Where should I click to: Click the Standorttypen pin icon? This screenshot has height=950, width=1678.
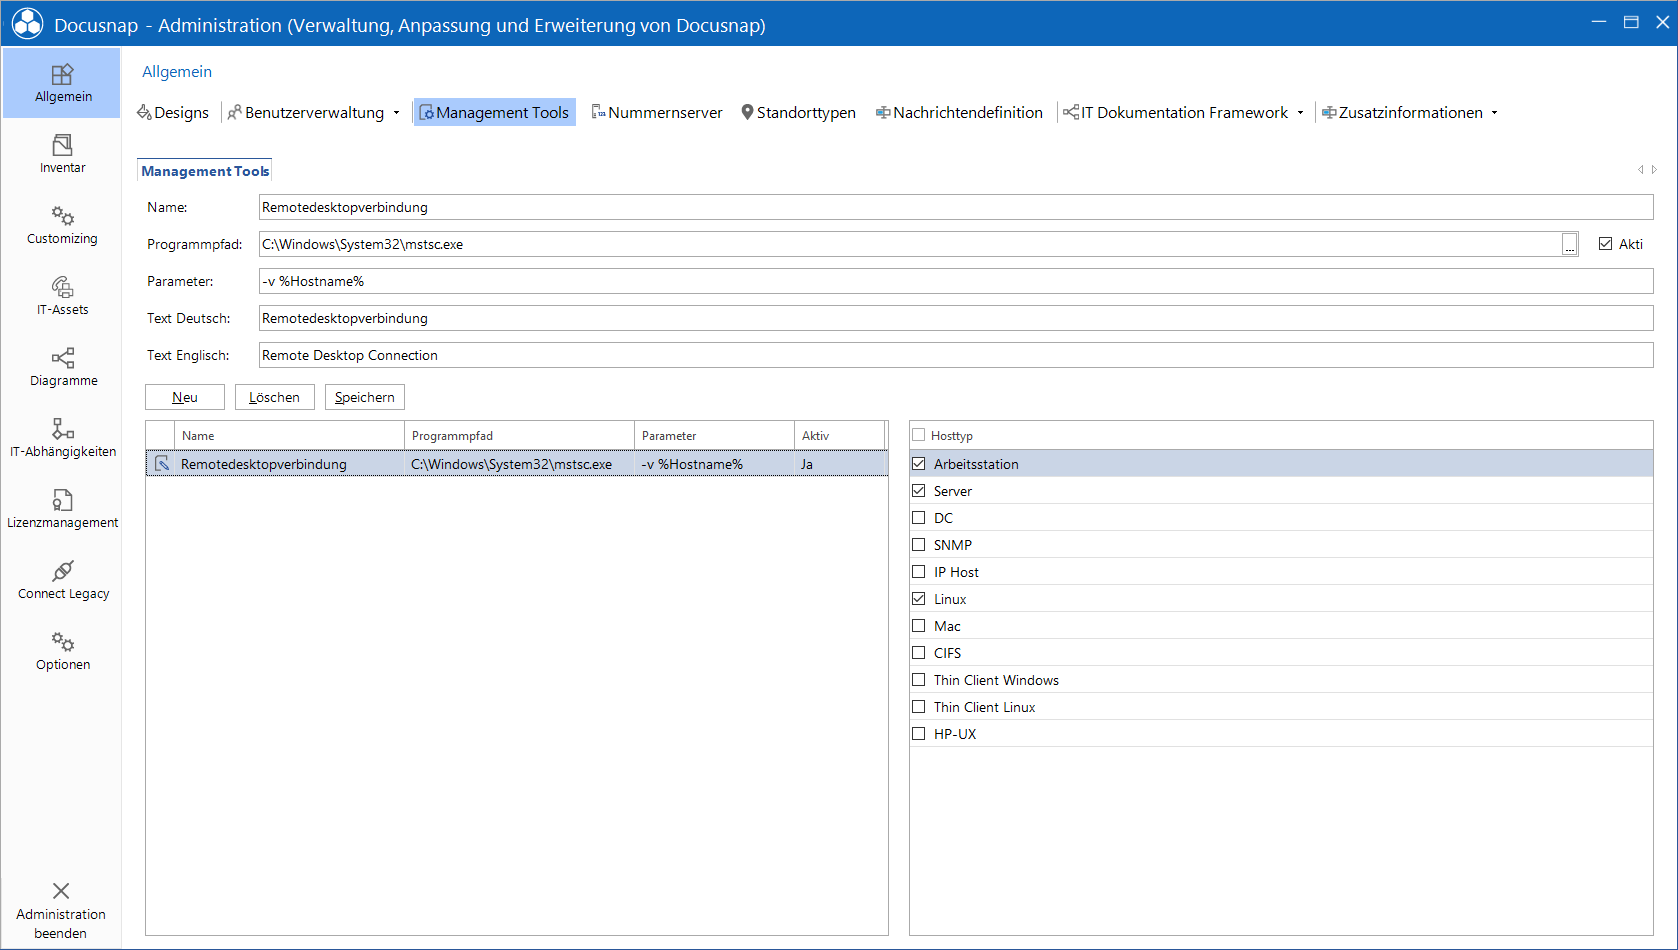pos(747,112)
